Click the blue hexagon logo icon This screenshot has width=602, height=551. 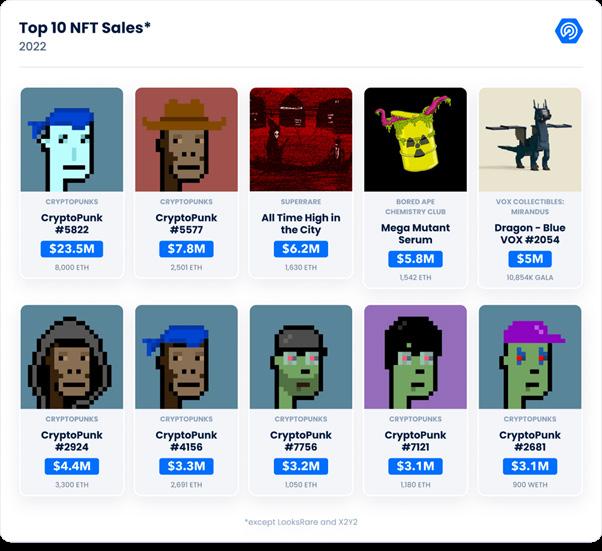[x=569, y=31]
